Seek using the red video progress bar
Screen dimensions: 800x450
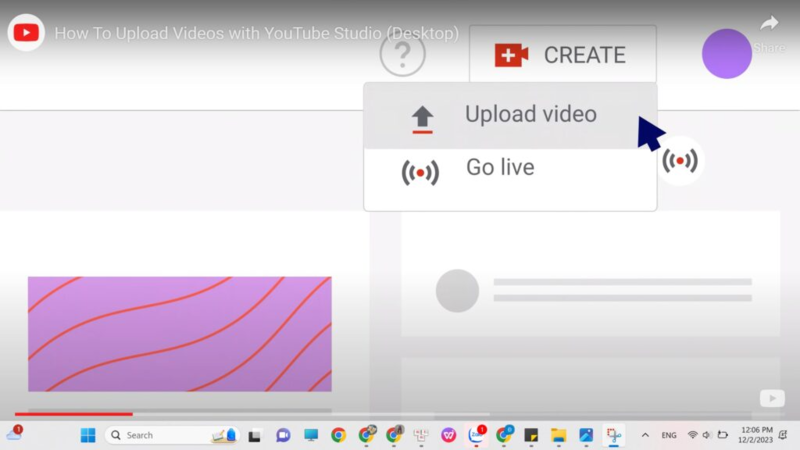pyautogui.click(x=73, y=413)
